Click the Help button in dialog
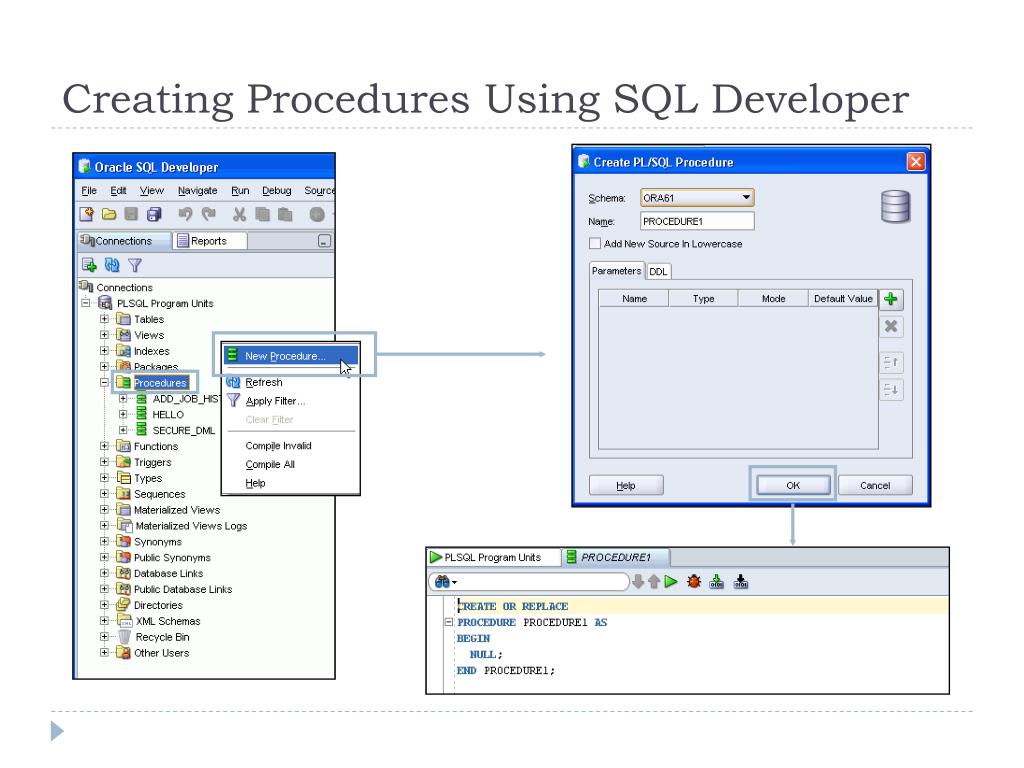Viewport: 1024px width, 768px height. pyautogui.click(x=626, y=485)
